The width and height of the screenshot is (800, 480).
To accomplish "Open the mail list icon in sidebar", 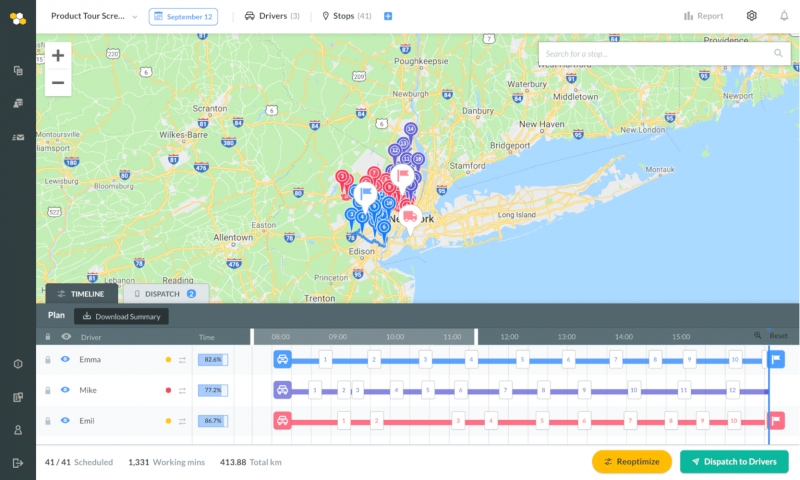I will [x=18, y=137].
